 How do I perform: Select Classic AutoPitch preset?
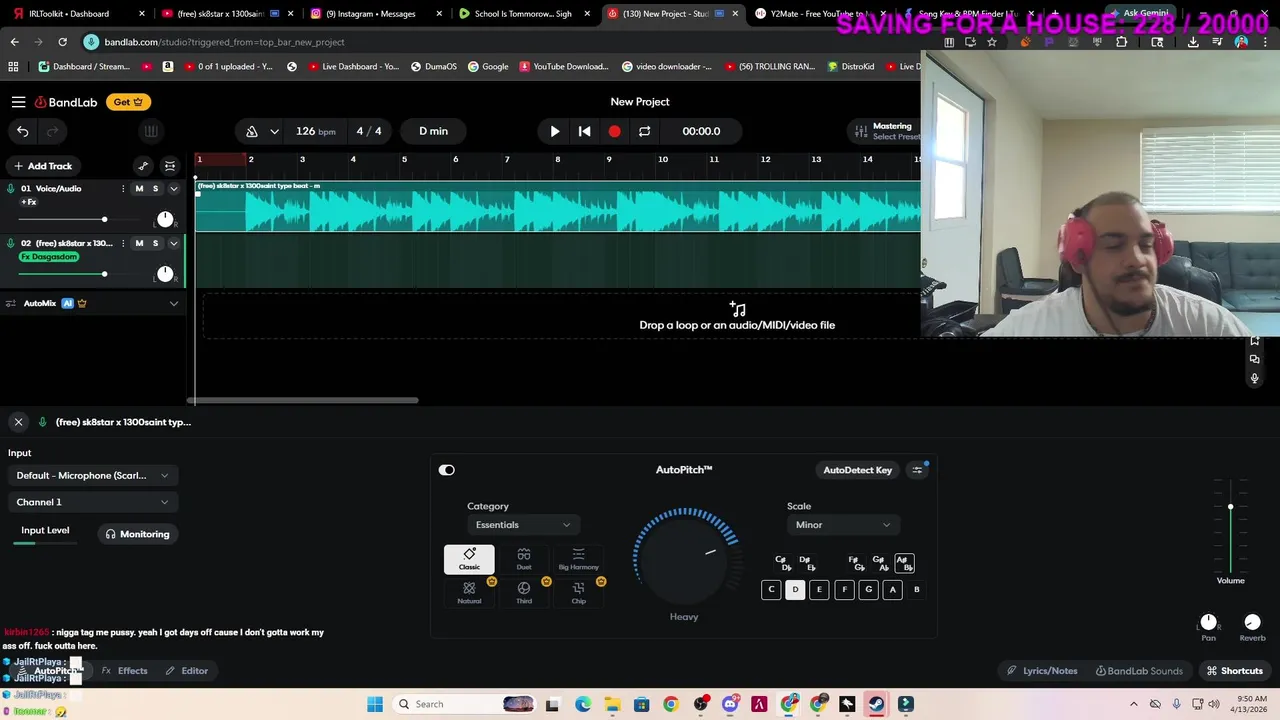click(x=469, y=559)
